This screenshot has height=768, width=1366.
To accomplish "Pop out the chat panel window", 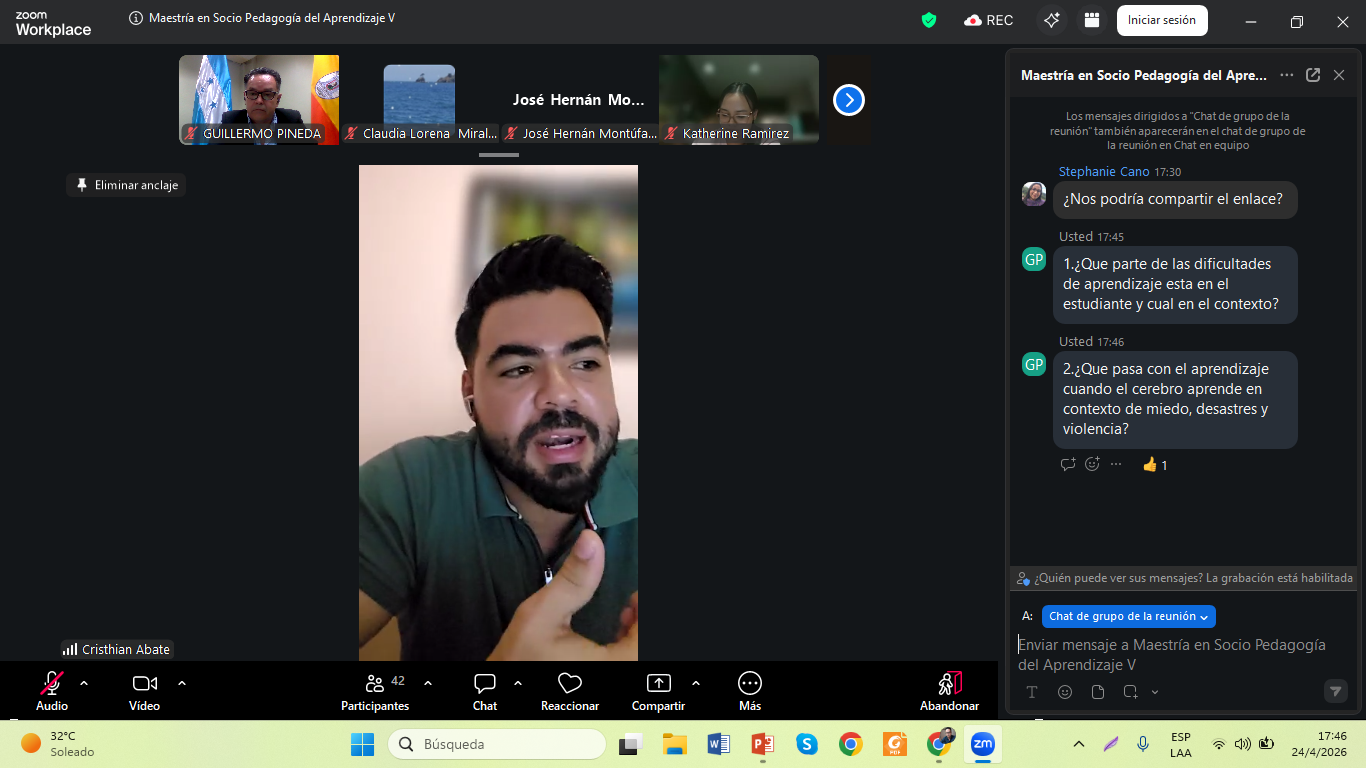I will 1313,75.
